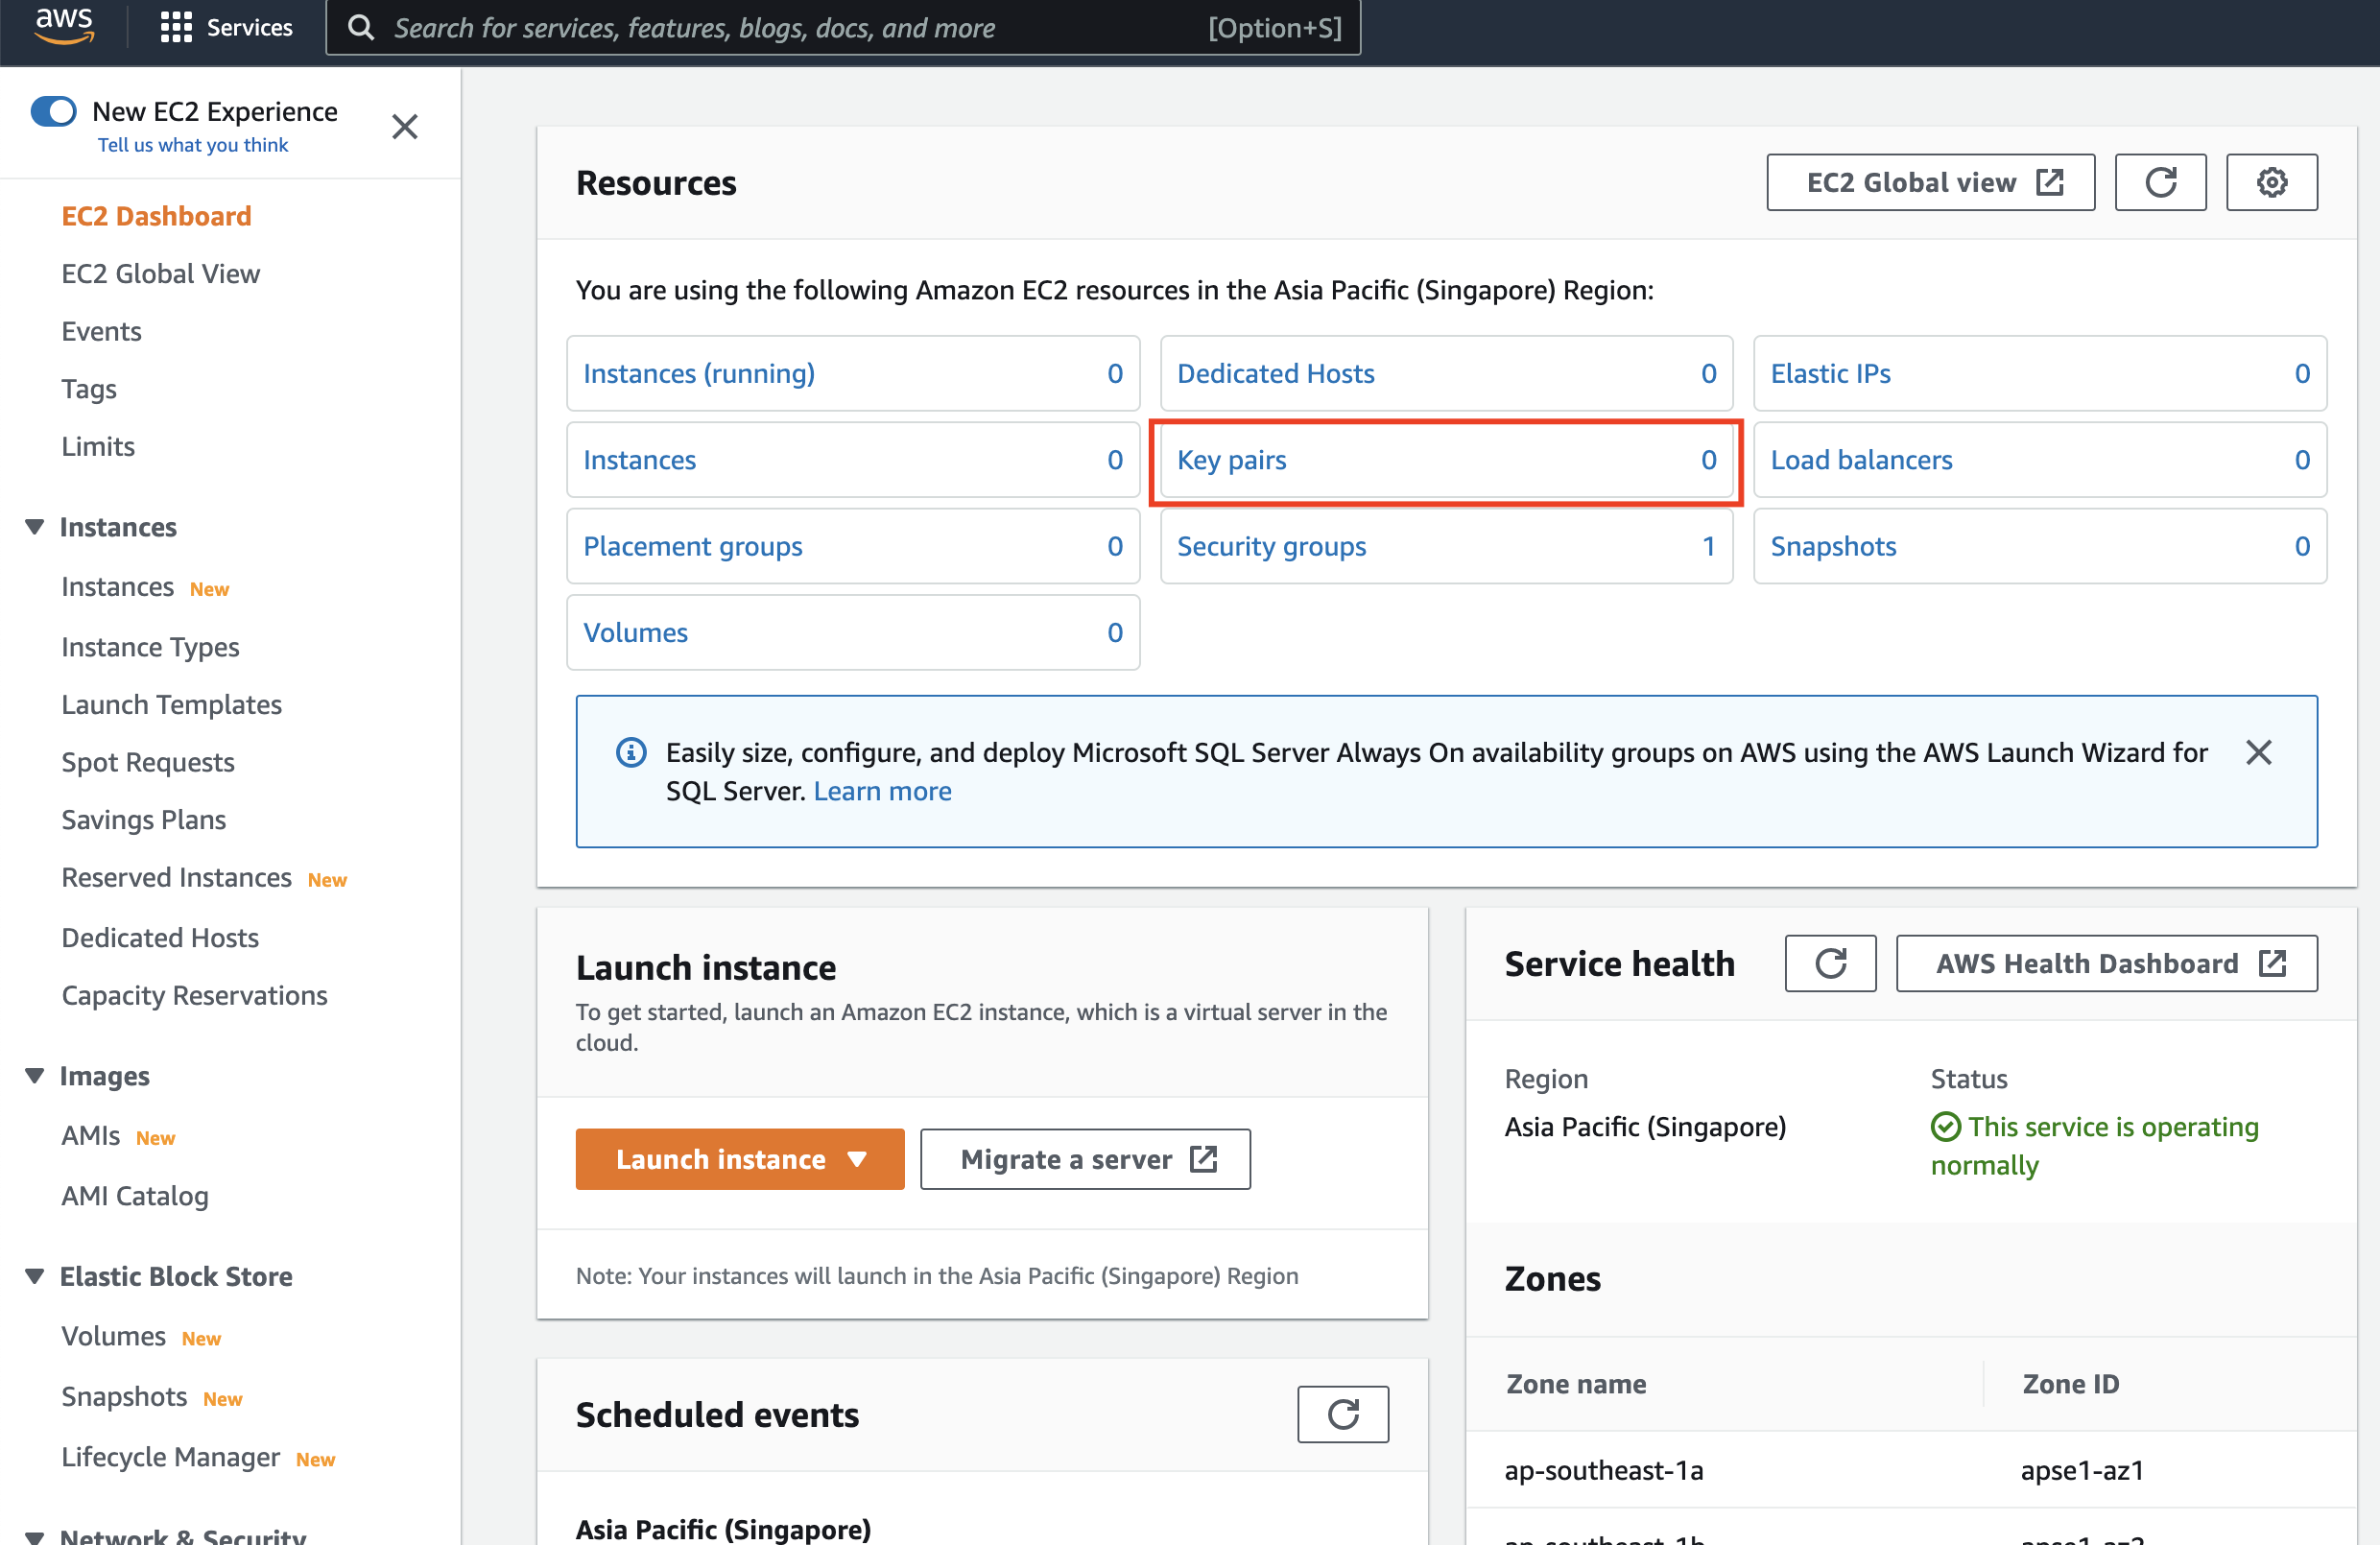The width and height of the screenshot is (2380, 1545).
Task: Open the Volumes resource tile
Action: coord(852,632)
